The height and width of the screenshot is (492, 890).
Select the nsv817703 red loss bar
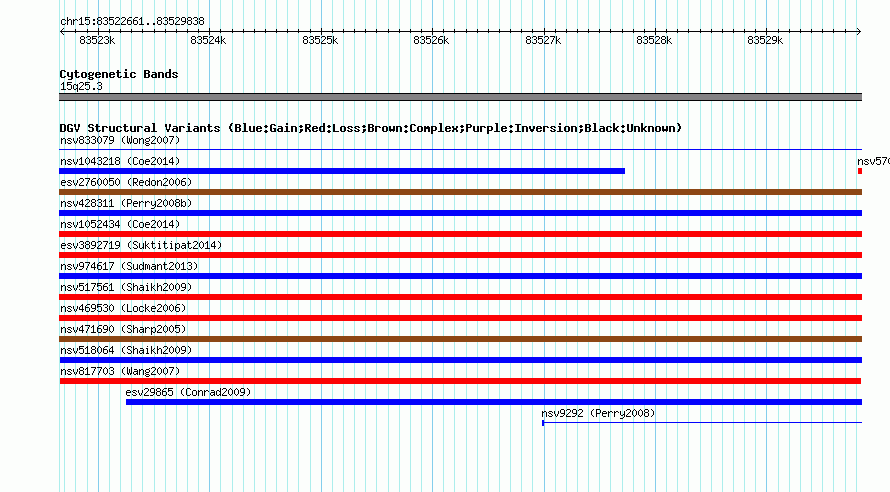[460, 381]
